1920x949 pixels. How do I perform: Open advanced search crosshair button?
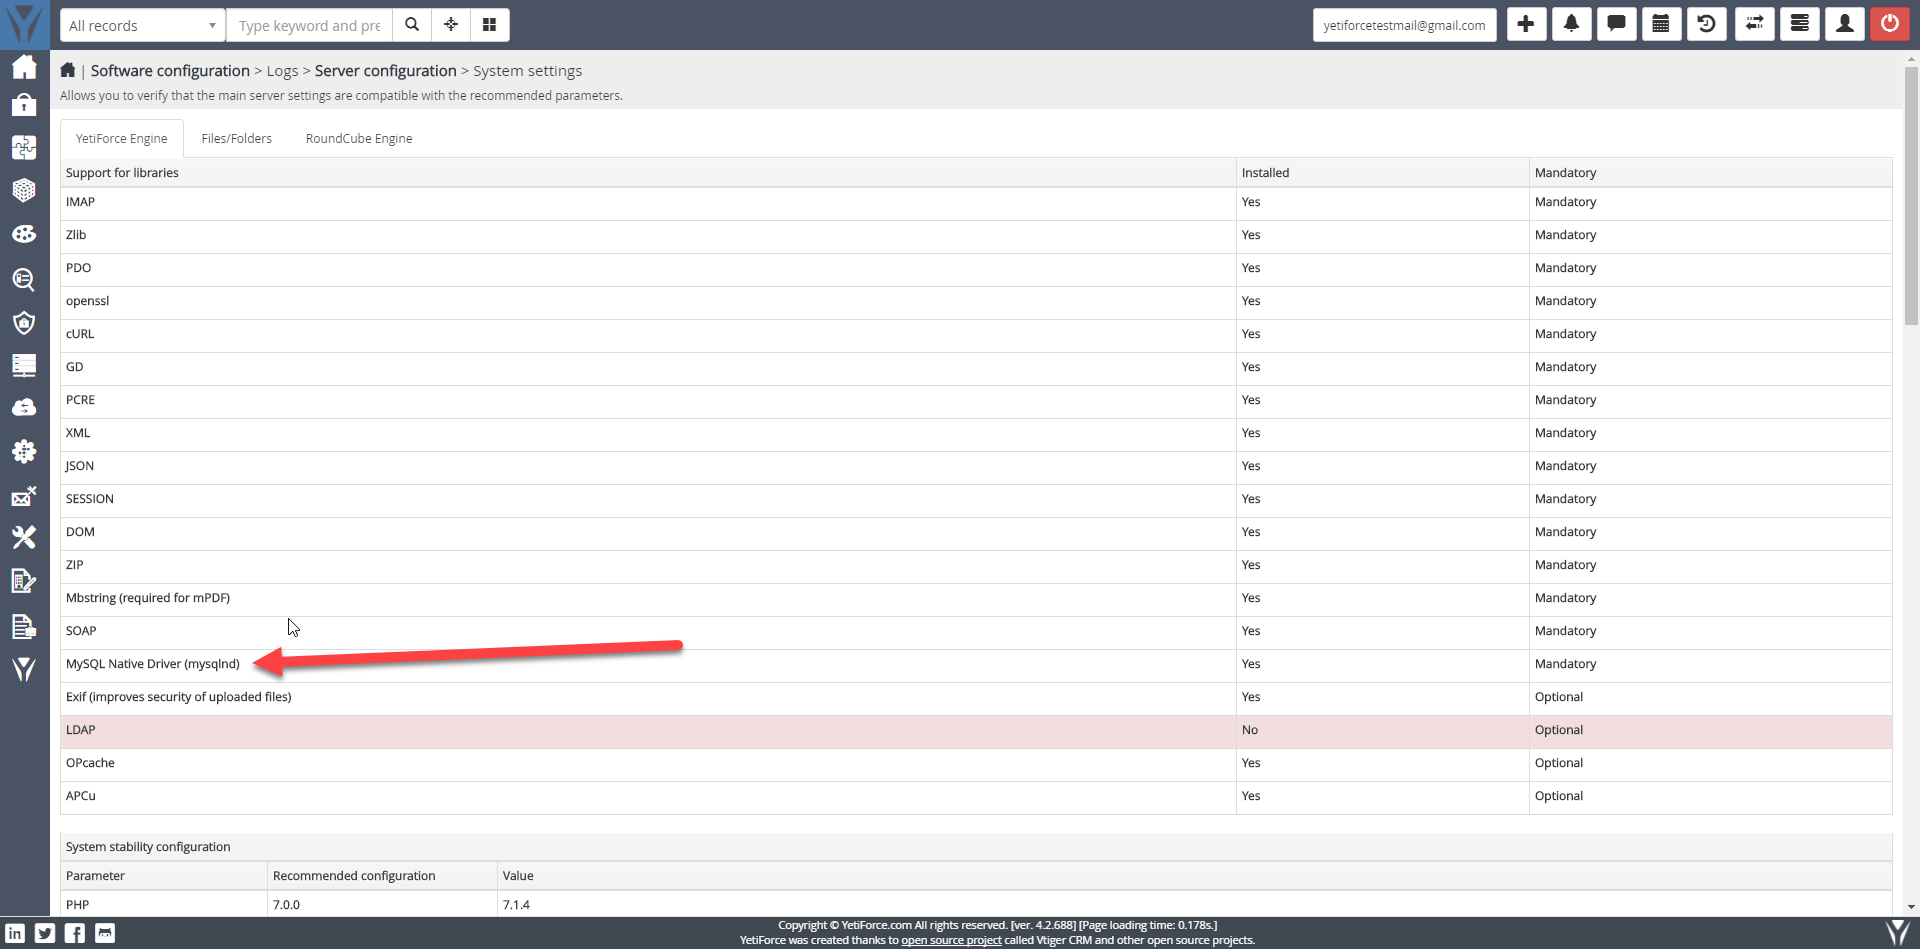tap(451, 25)
